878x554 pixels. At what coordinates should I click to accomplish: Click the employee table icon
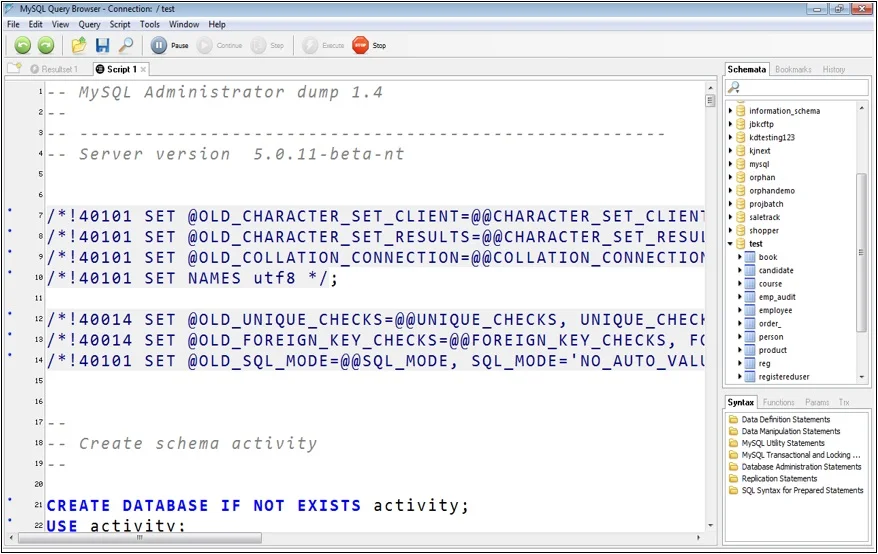click(x=750, y=310)
